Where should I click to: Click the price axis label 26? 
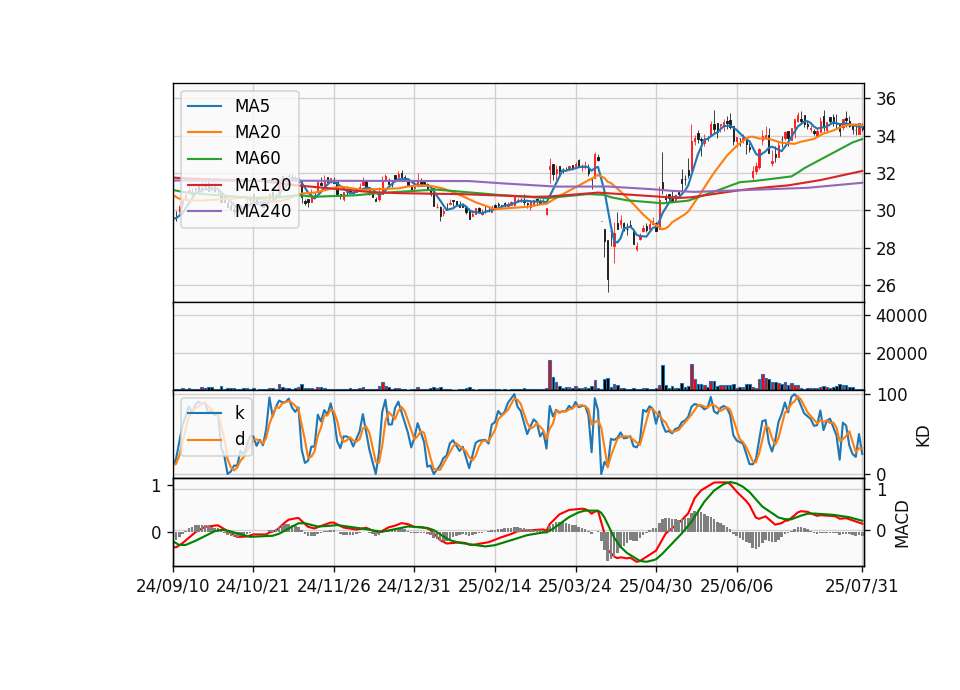[886, 286]
